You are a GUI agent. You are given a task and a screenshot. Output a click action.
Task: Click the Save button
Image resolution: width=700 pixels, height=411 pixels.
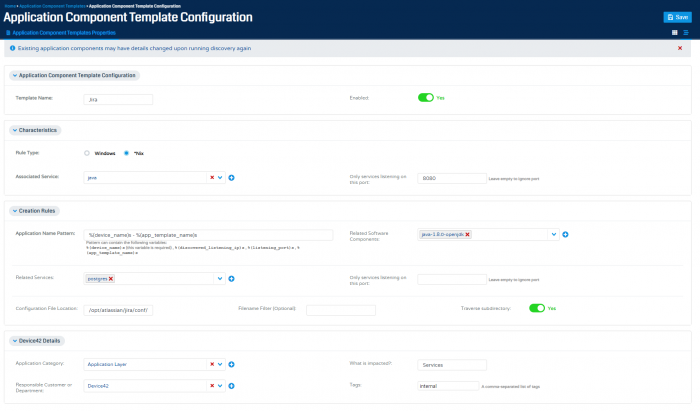677,17
